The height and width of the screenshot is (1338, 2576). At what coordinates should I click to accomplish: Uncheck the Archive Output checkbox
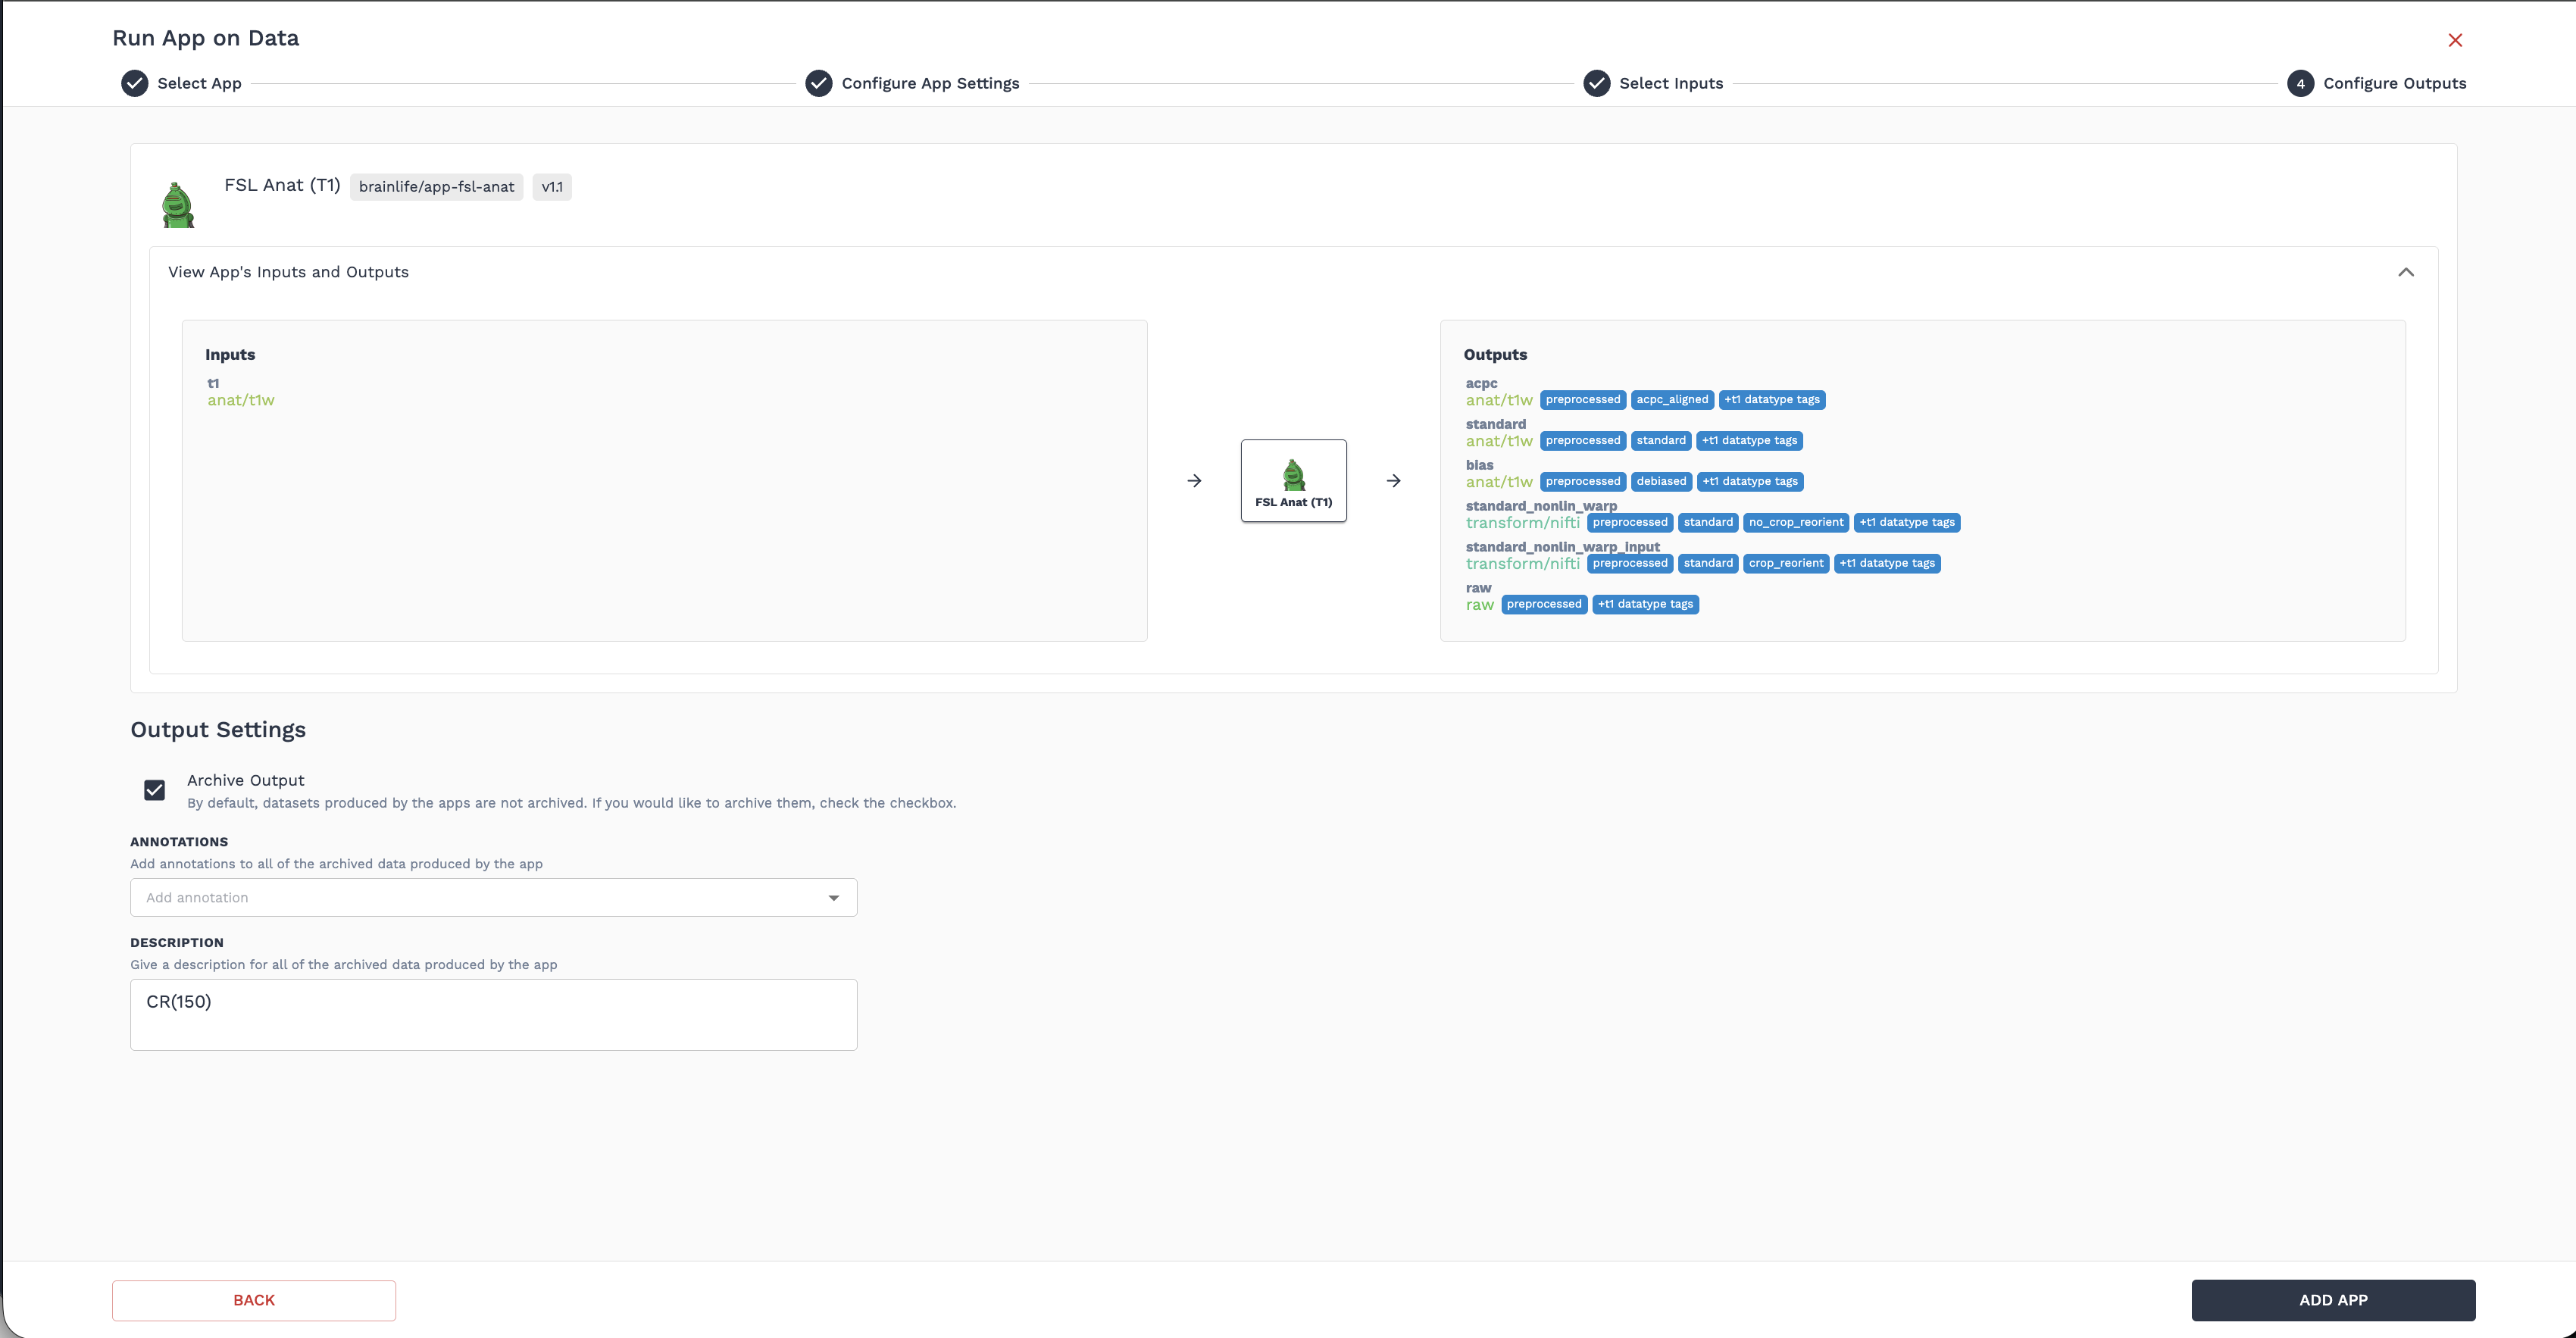(x=154, y=790)
